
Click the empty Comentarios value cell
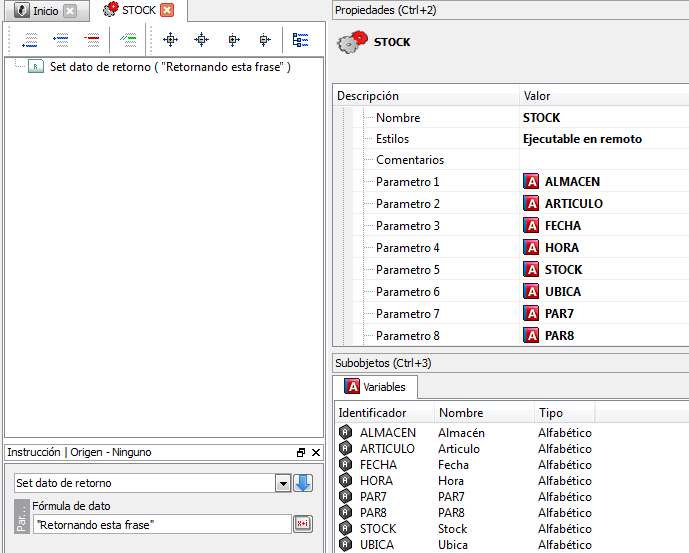(x=600, y=160)
